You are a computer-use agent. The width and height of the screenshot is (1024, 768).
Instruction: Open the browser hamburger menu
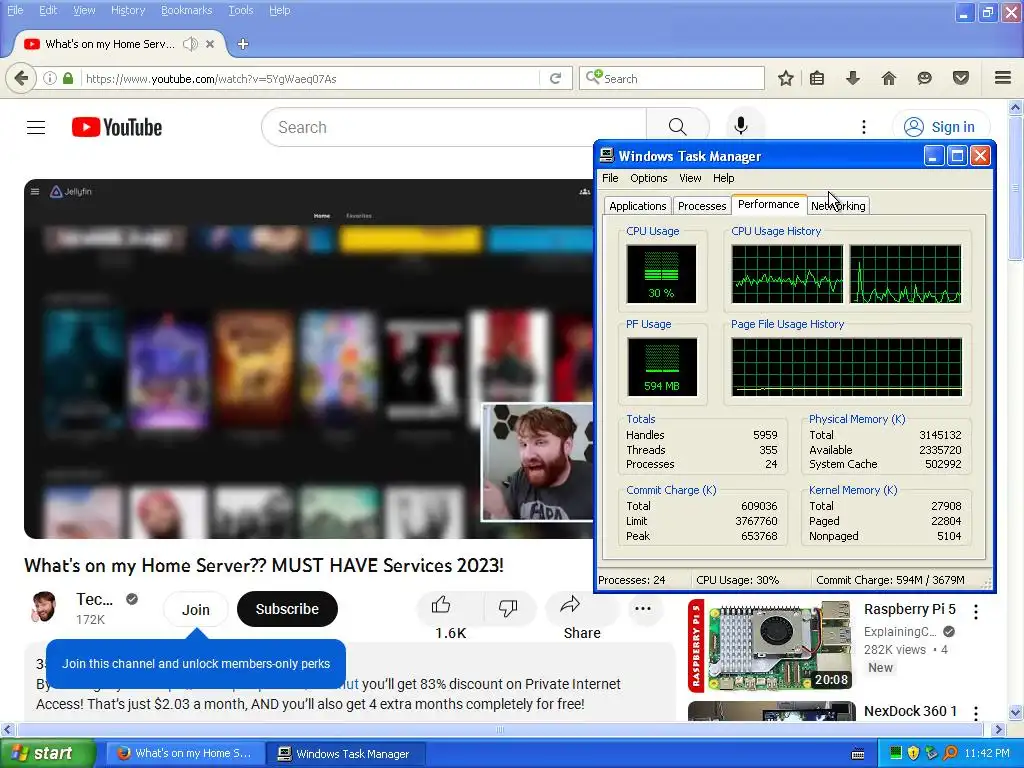pos(1003,78)
